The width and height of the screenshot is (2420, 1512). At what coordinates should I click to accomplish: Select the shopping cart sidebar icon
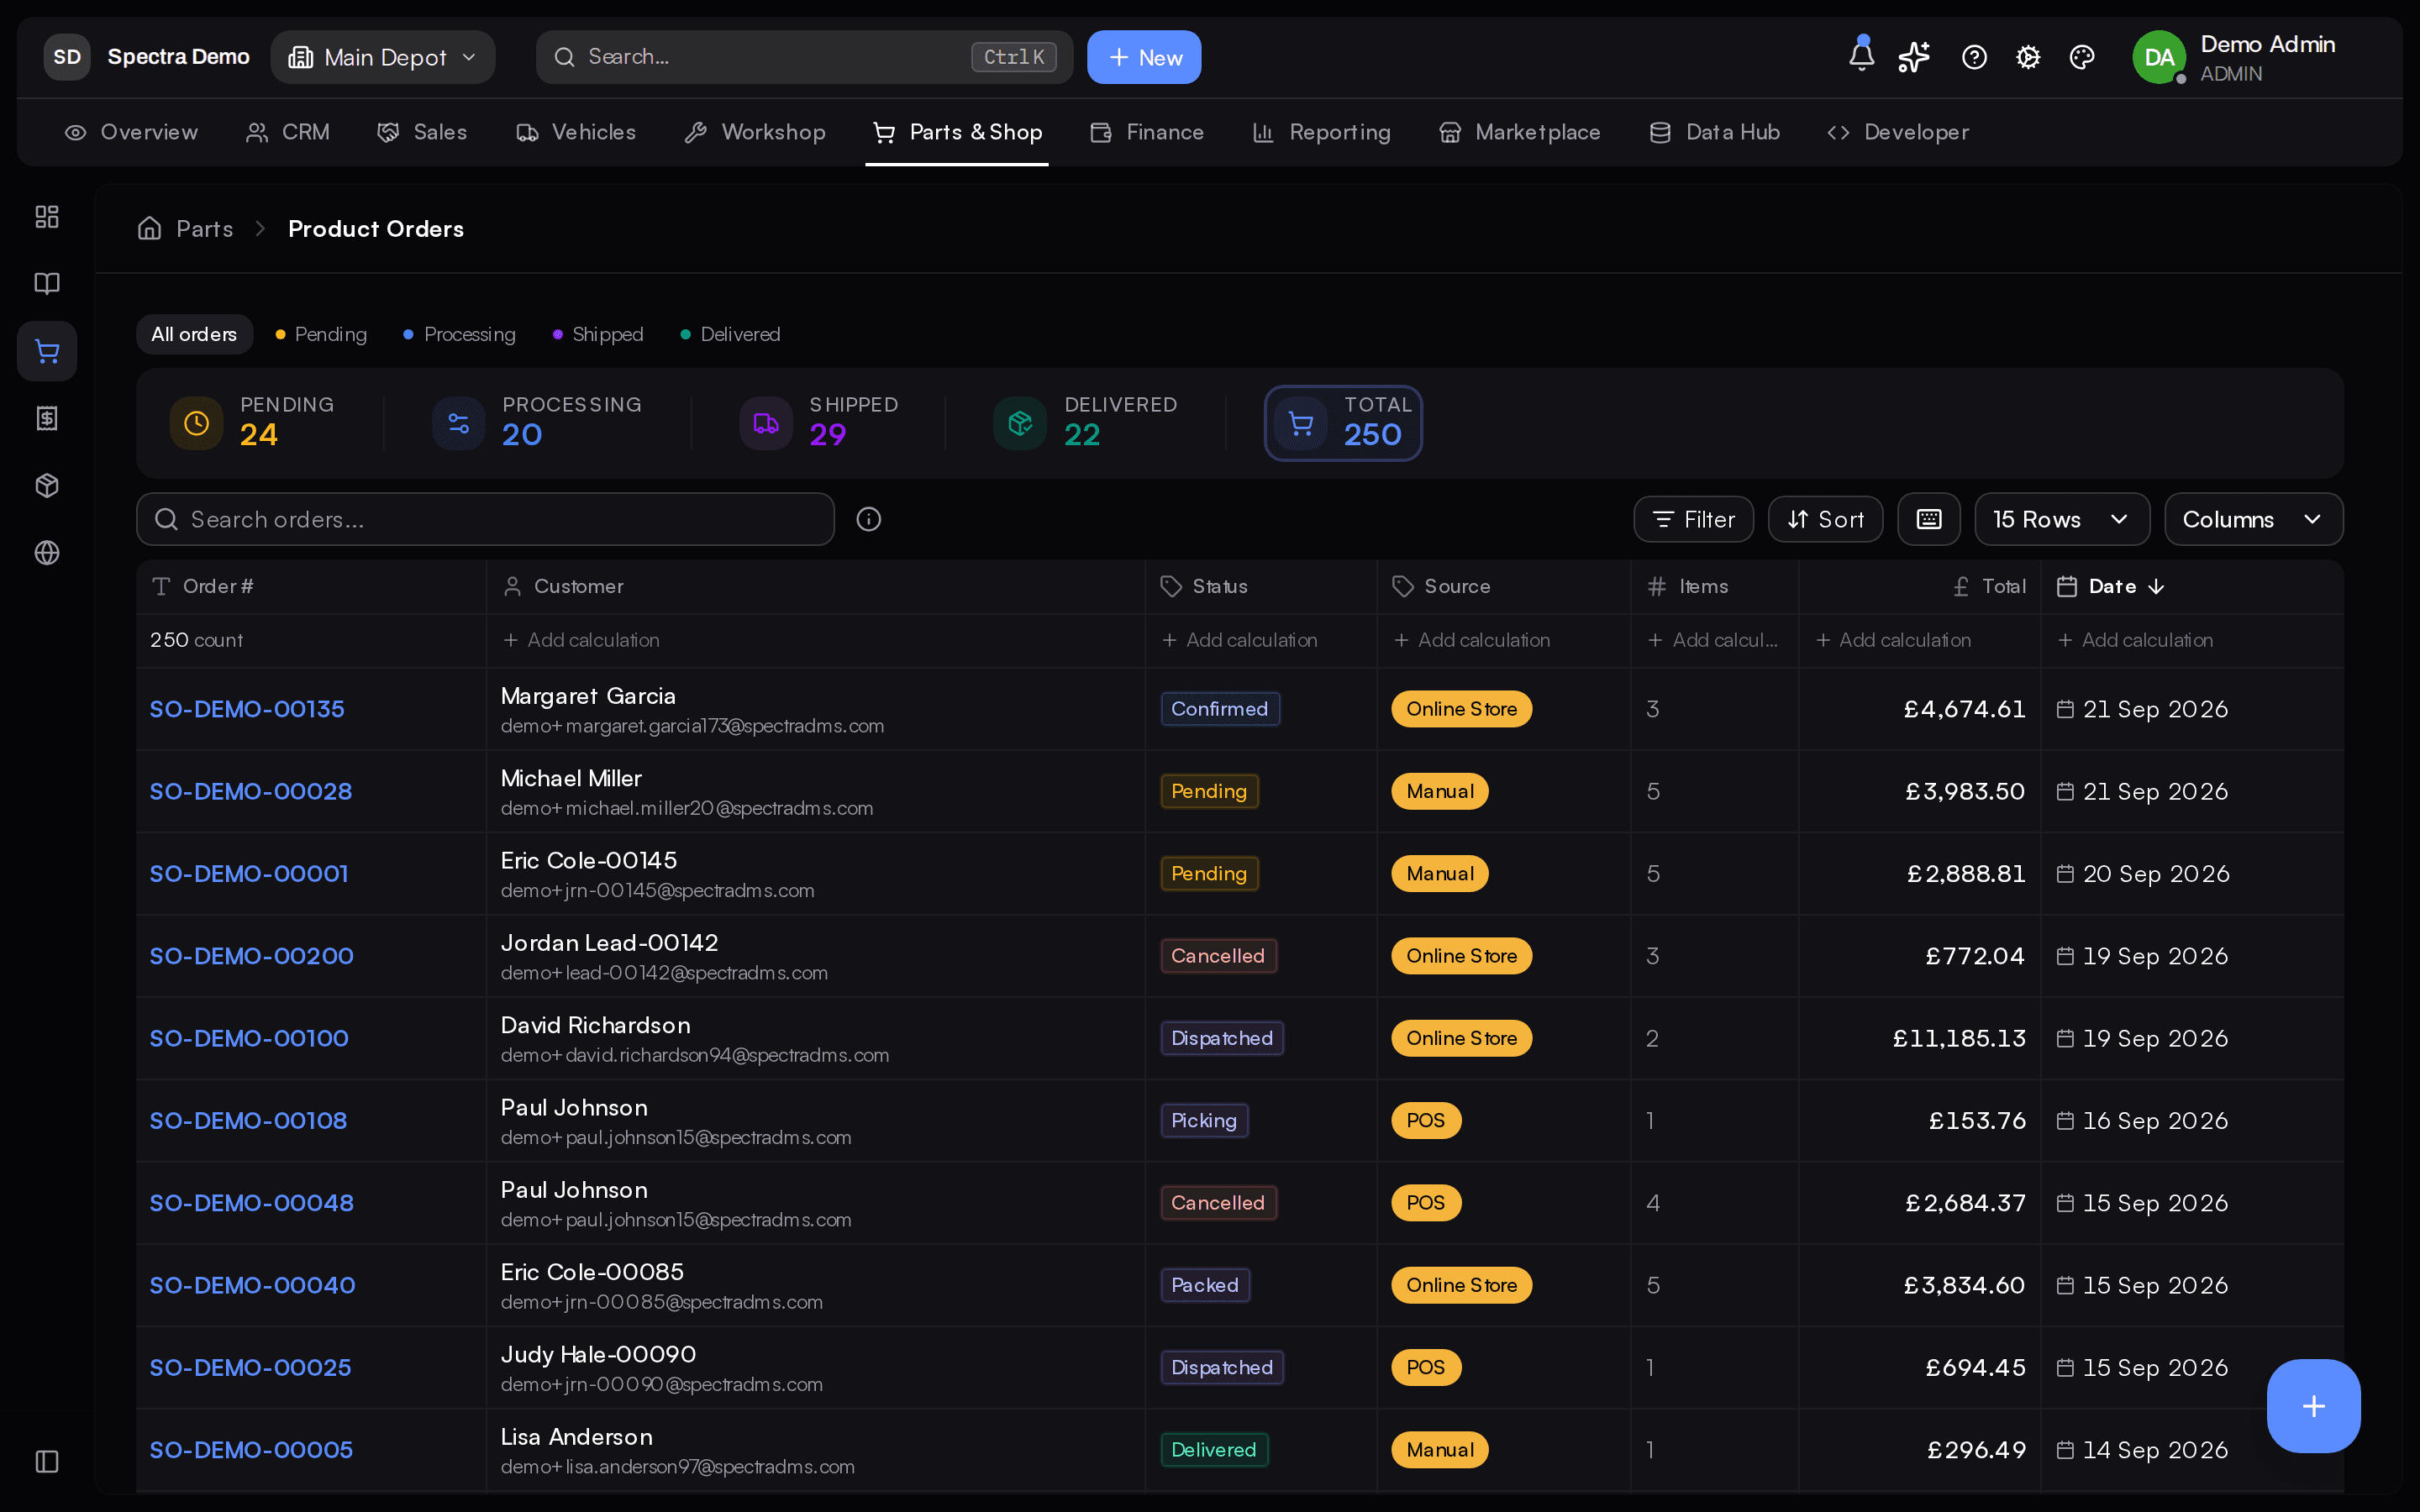tap(47, 351)
